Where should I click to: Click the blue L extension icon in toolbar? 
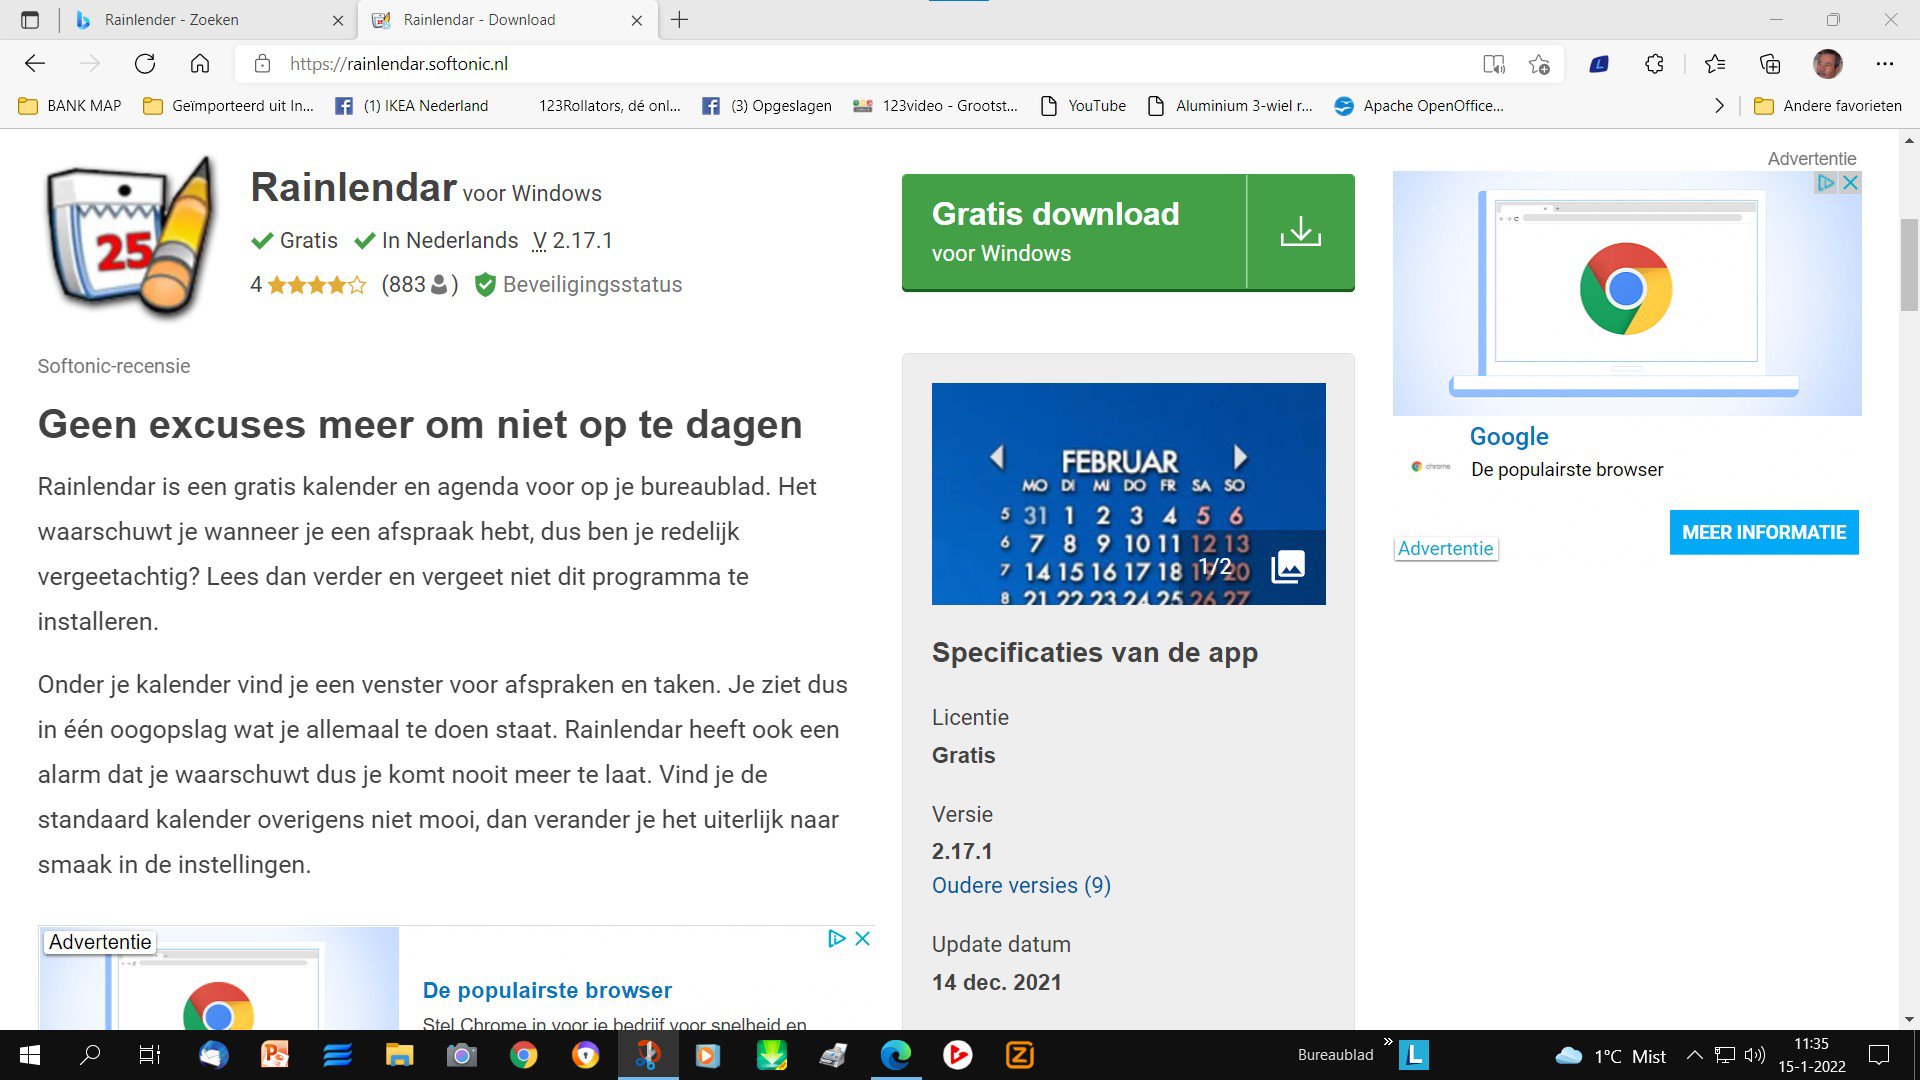[x=1599, y=64]
